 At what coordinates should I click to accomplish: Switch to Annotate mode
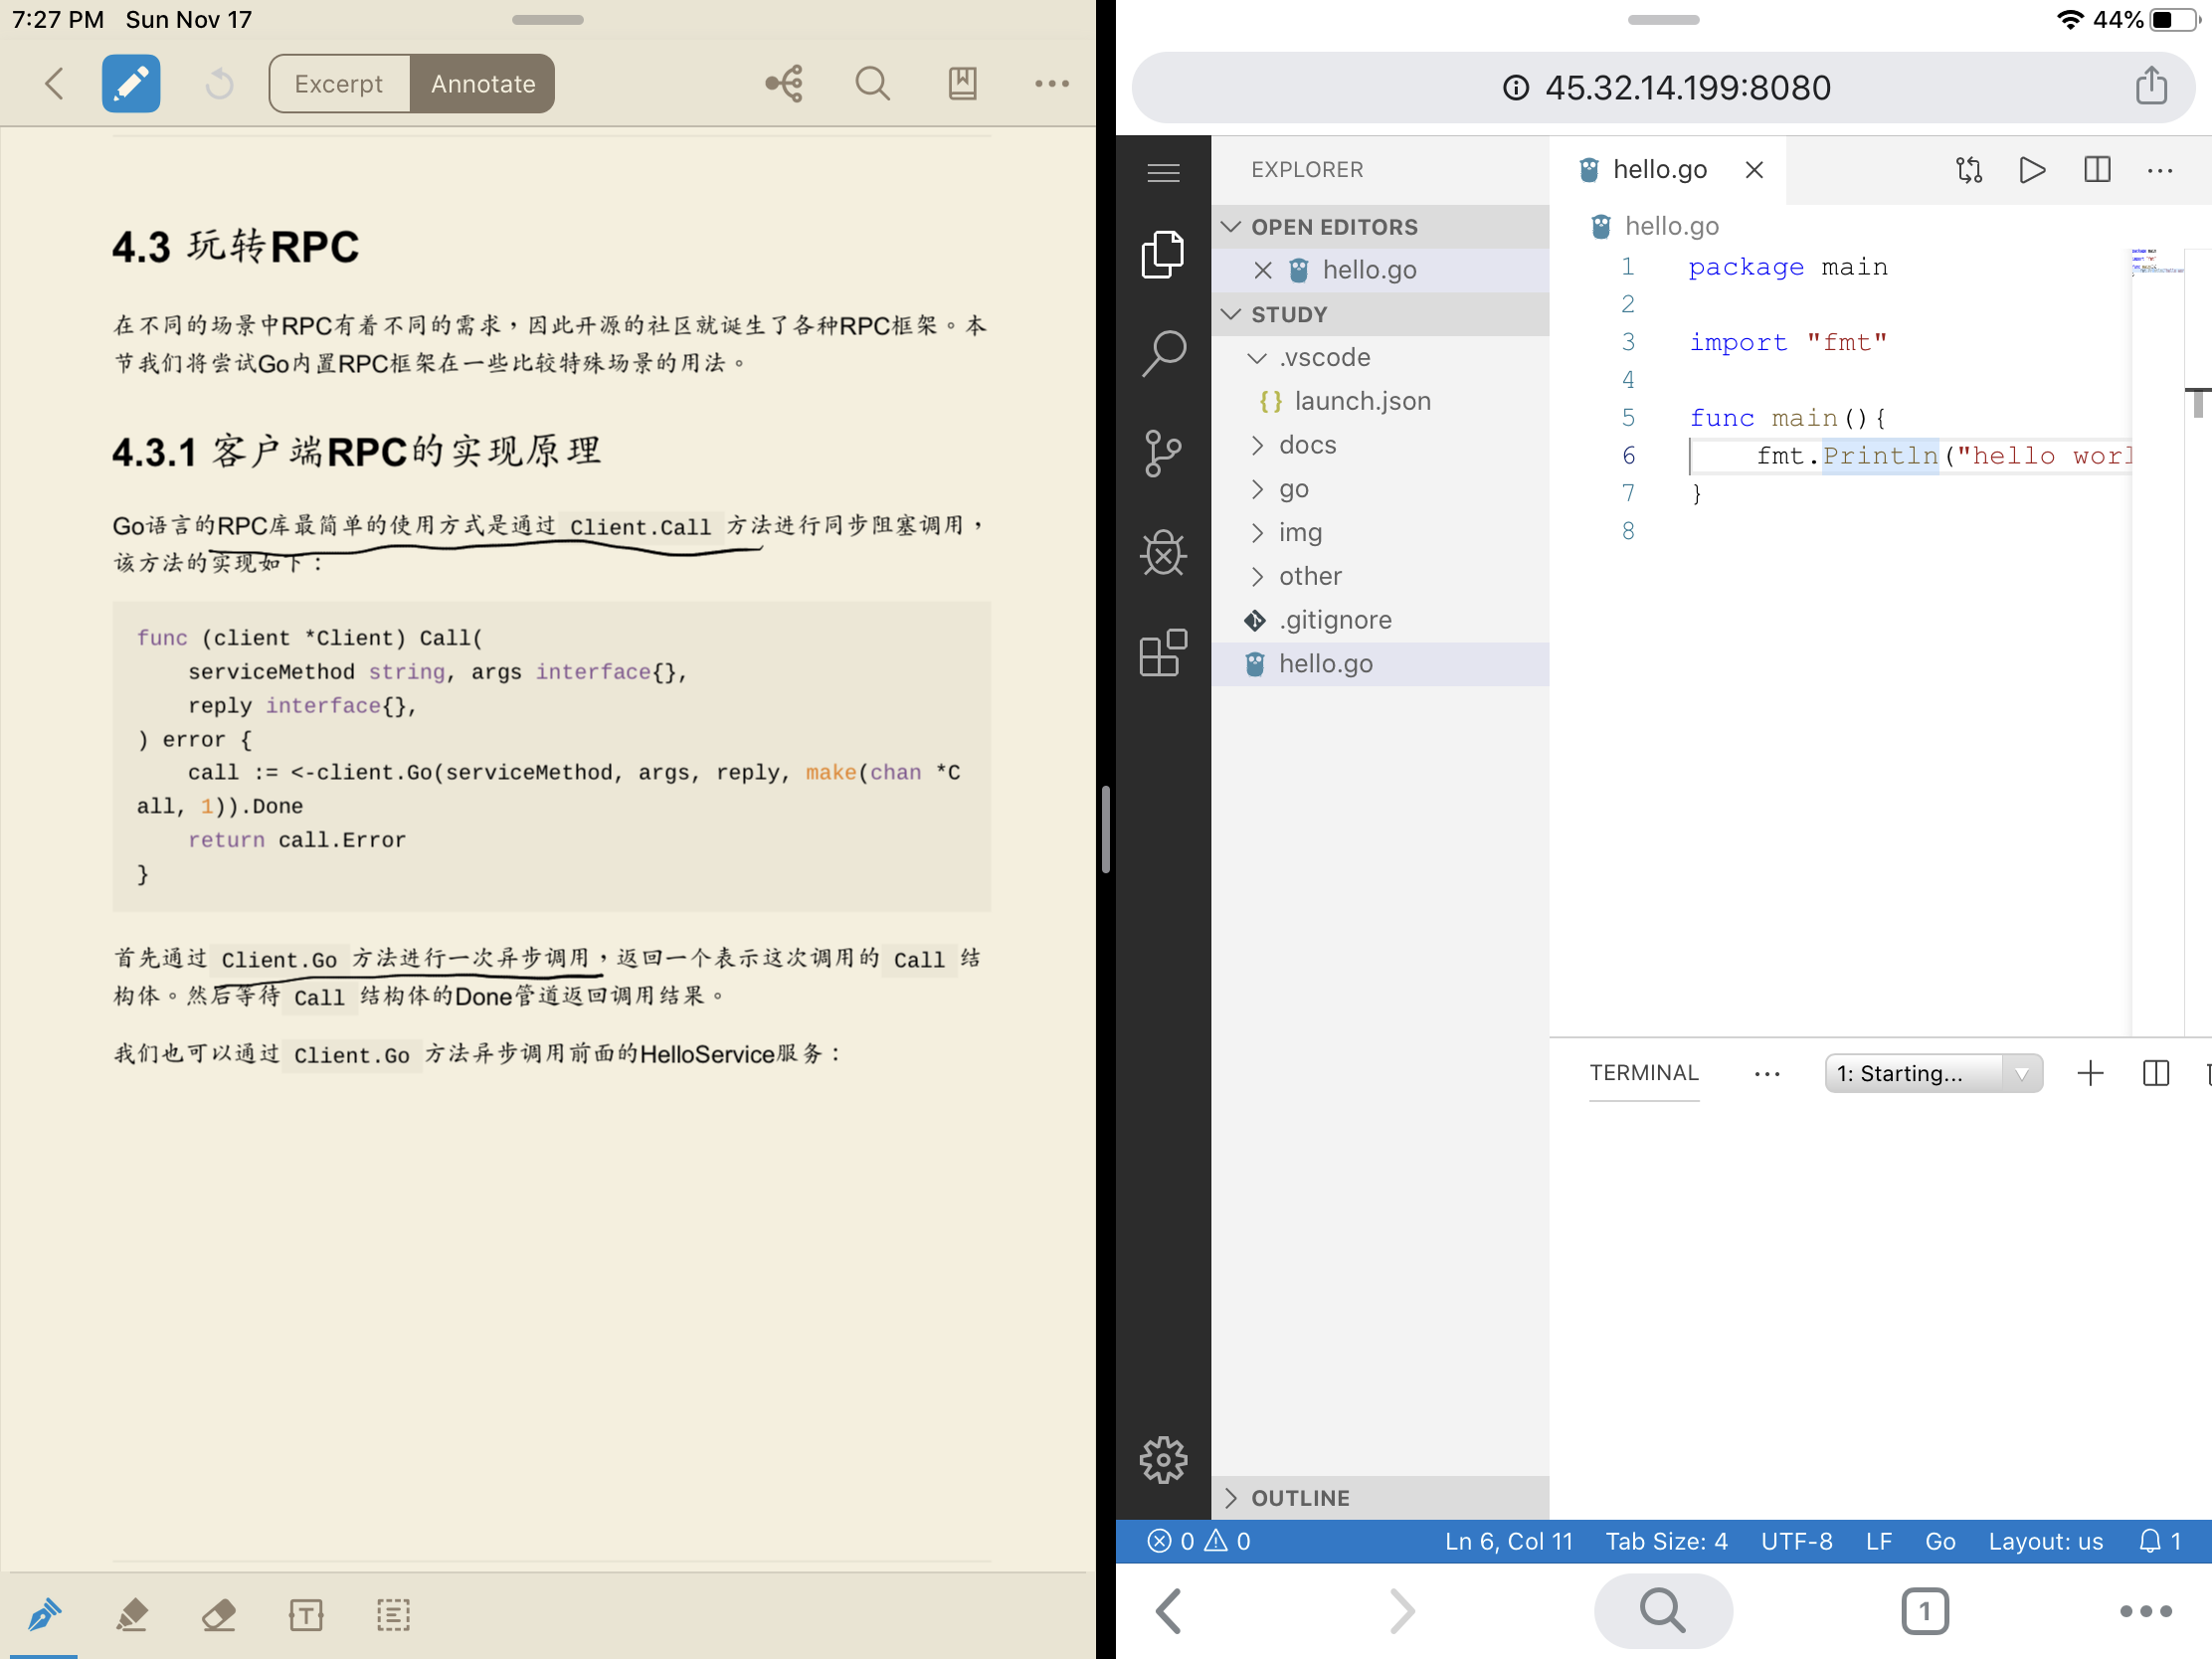483,84
